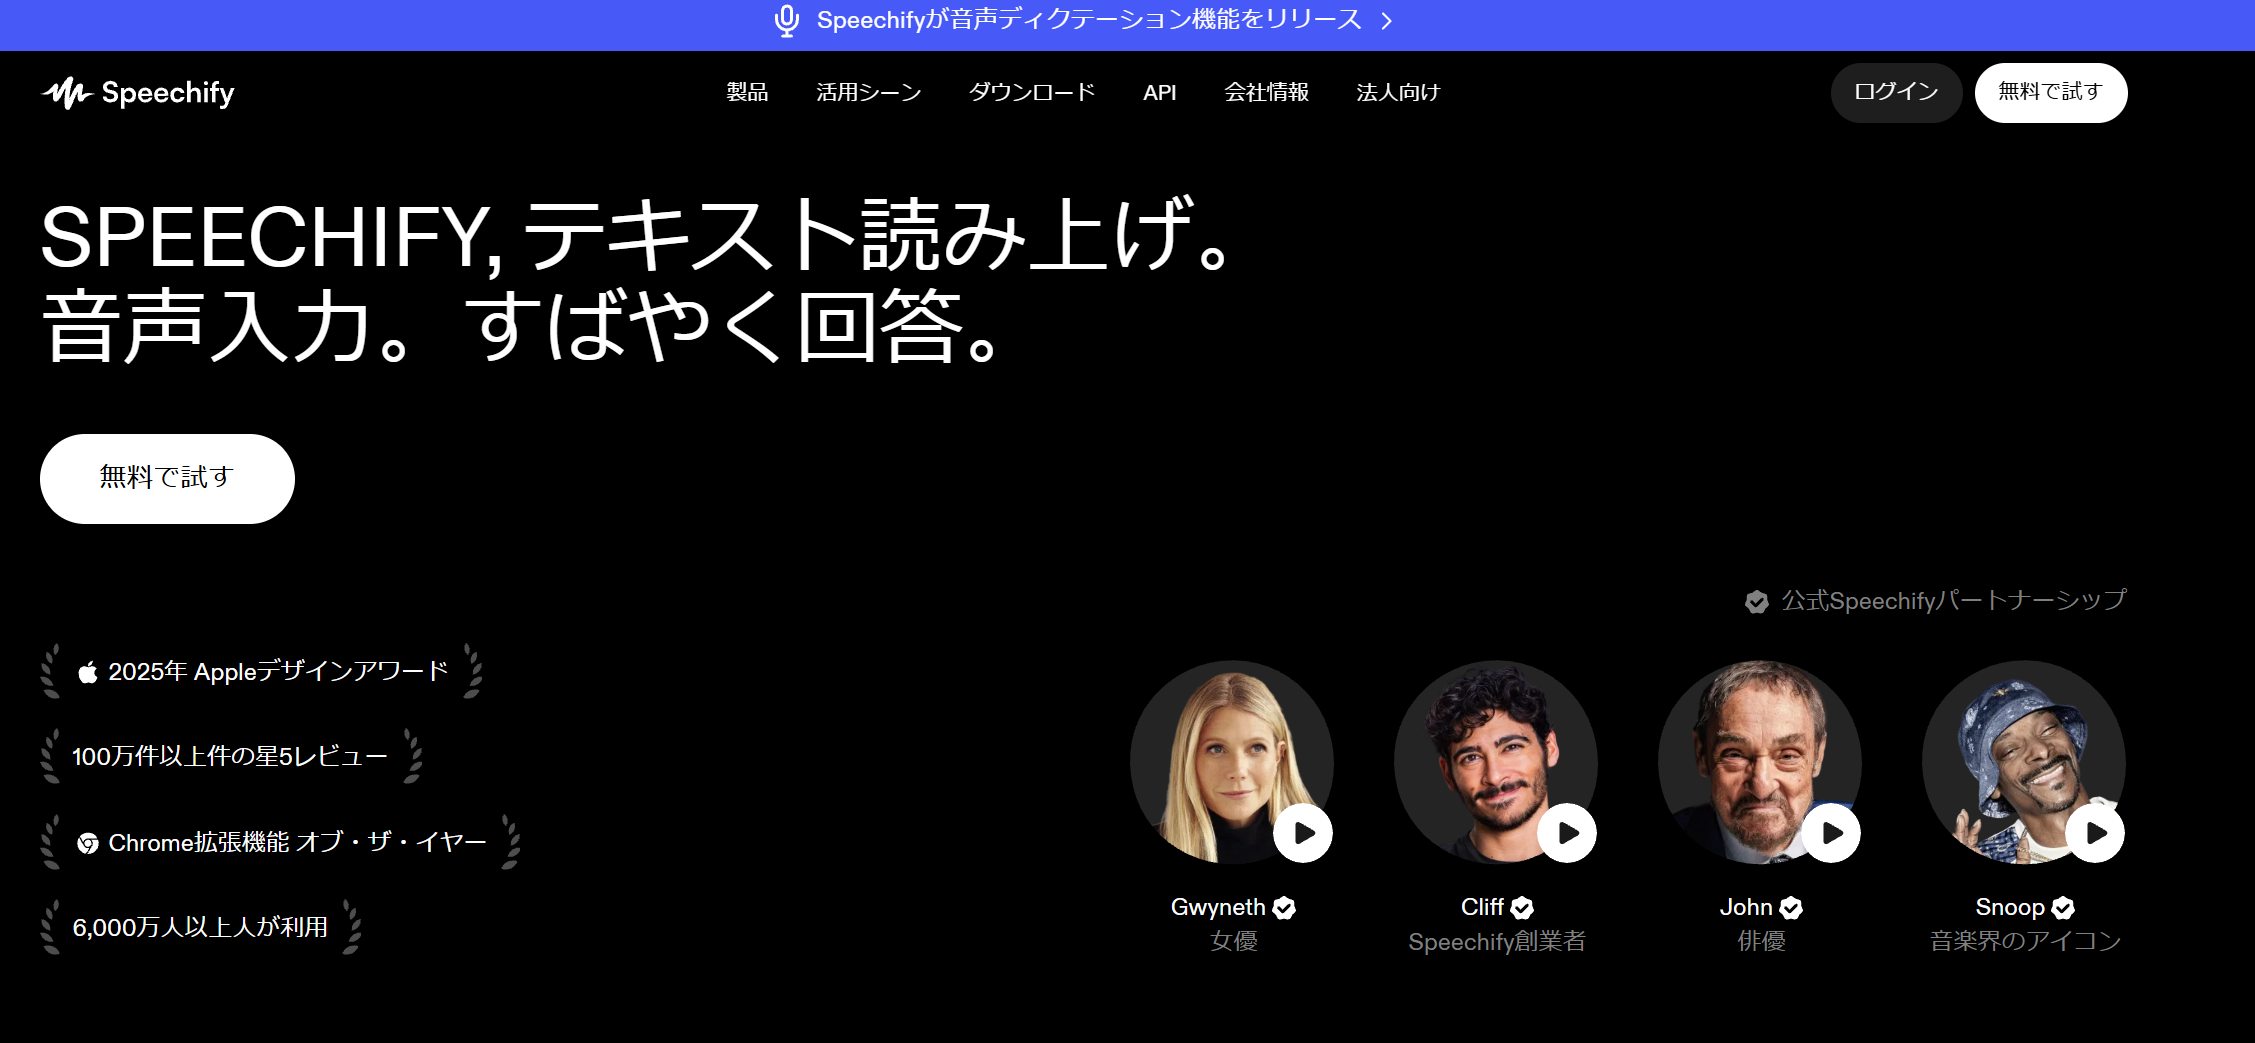
Task: Click the 俳優 caption under John
Action: 1761,941
